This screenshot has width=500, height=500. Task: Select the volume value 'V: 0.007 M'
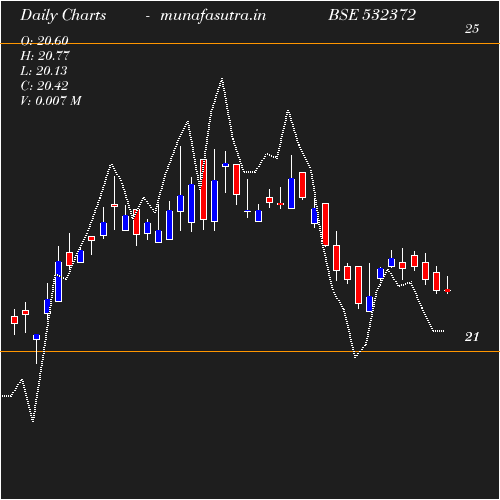(51, 101)
